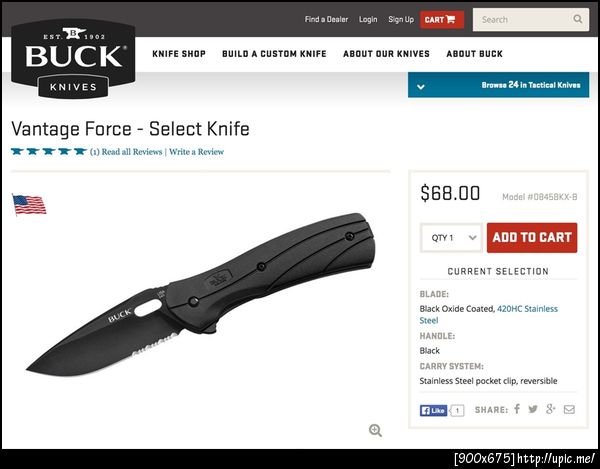
Task: Click the Add to Cart button
Action: 532,238
